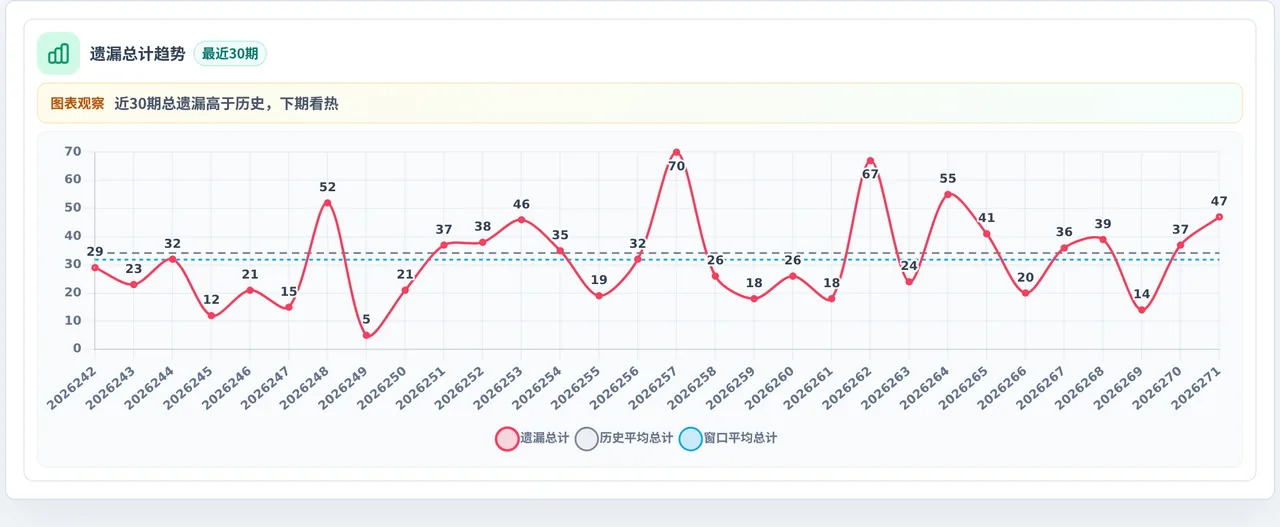The image size is (1280, 527).
Task: Click the green bar chart icon in header
Action: point(58,54)
